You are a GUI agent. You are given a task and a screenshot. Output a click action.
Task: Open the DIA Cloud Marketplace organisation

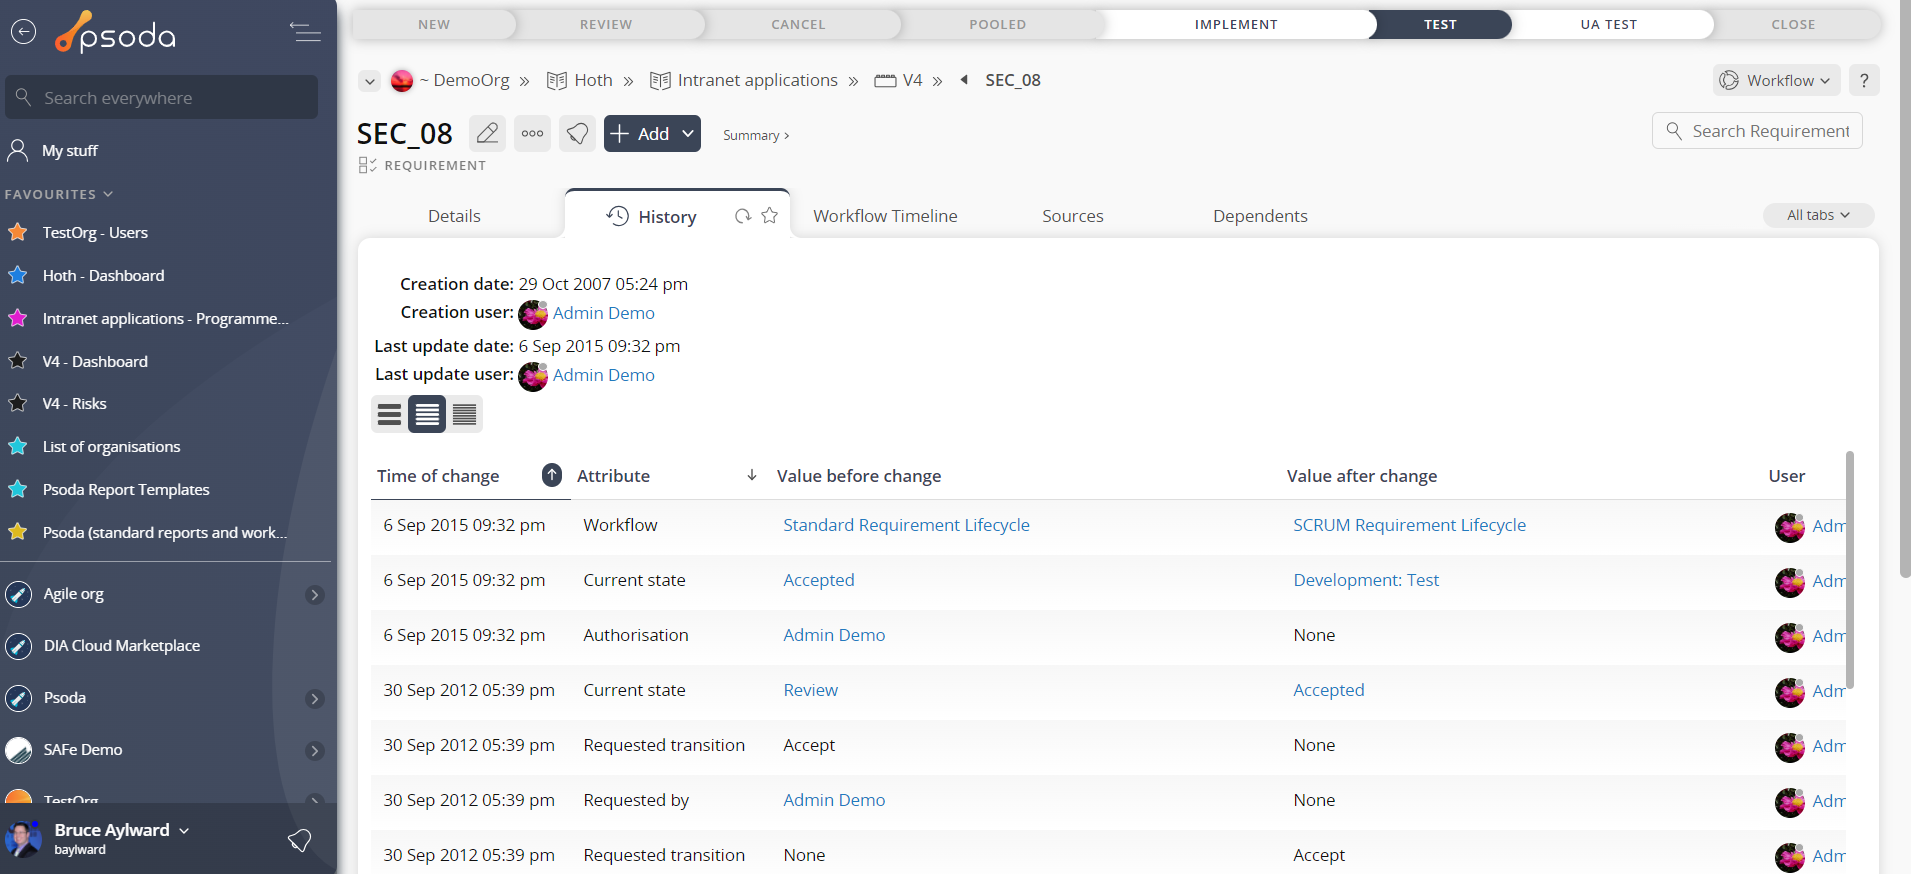coord(121,646)
